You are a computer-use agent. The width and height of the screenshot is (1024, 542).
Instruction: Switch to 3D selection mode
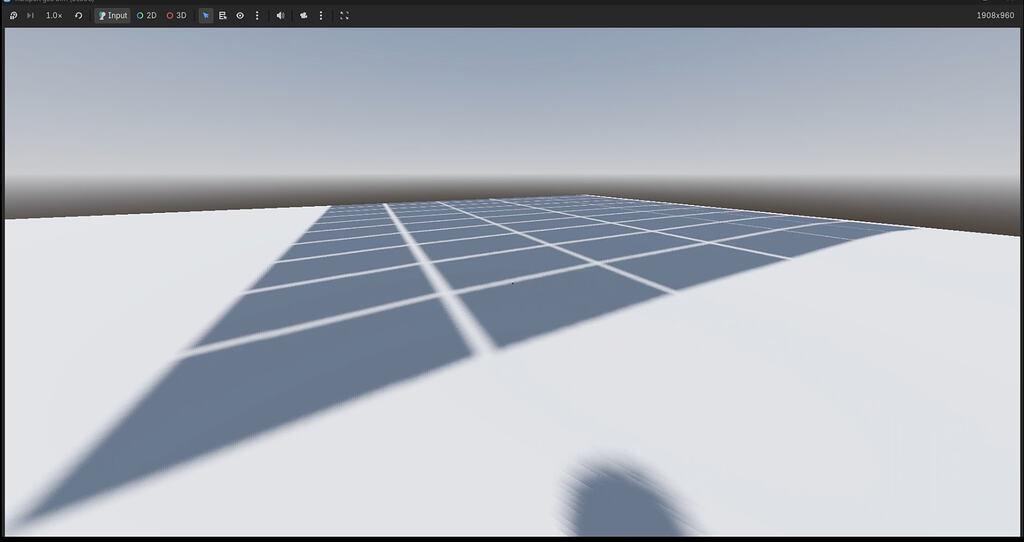pyautogui.click(x=176, y=16)
